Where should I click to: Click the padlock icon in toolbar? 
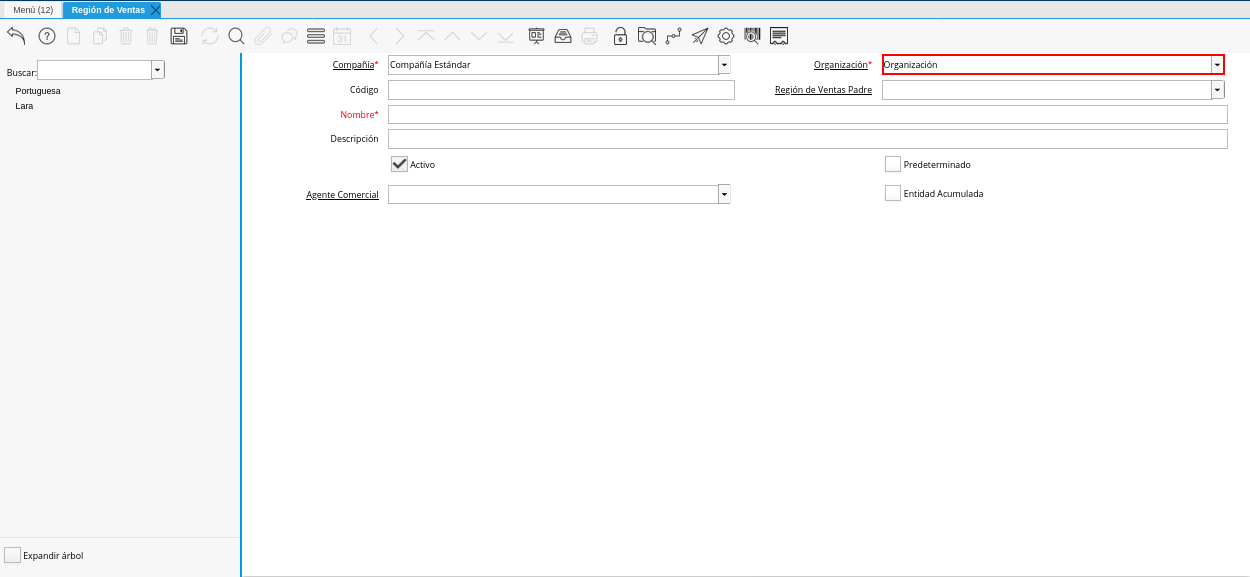(620, 36)
